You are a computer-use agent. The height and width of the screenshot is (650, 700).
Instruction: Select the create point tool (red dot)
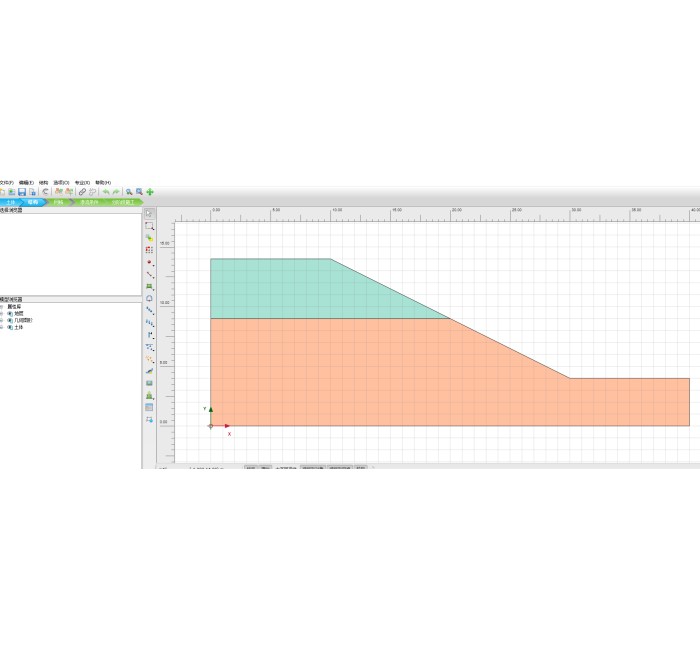click(x=149, y=262)
